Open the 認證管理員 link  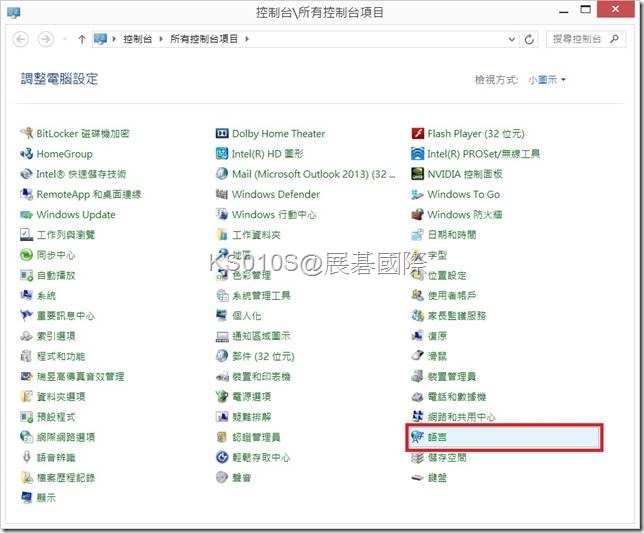(256, 437)
